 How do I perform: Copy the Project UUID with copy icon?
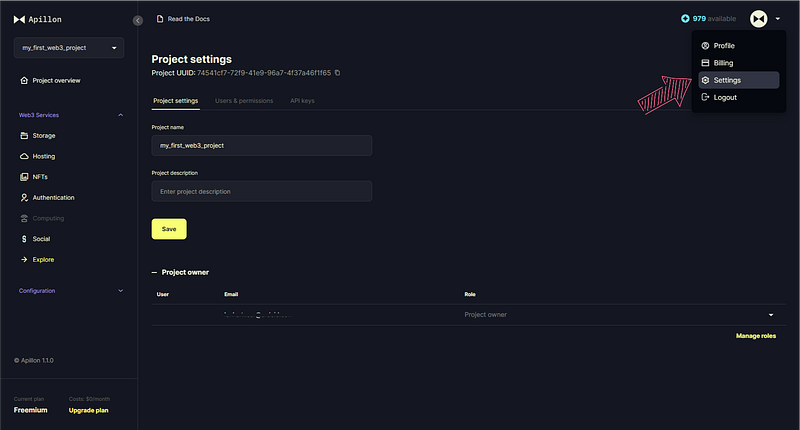[x=337, y=73]
